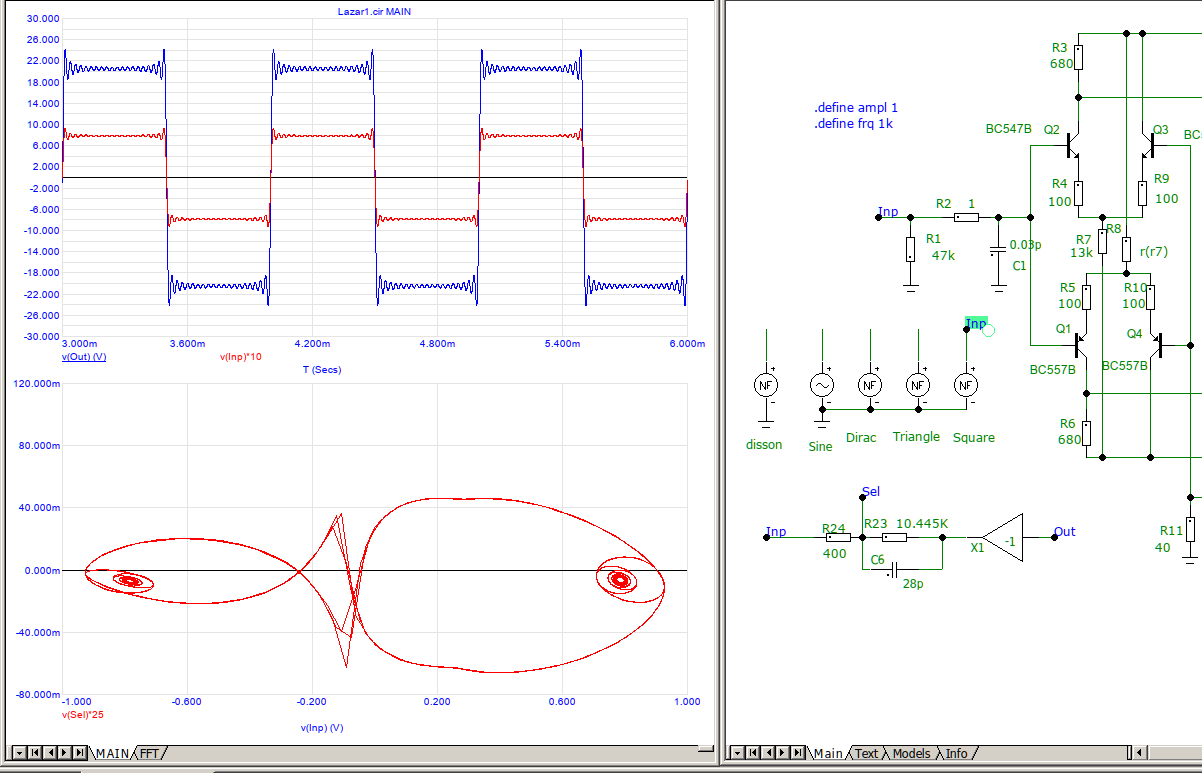This screenshot has width=1202, height=773.
Task: Select resistor R23 symbol
Action: (x=894, y=538)
